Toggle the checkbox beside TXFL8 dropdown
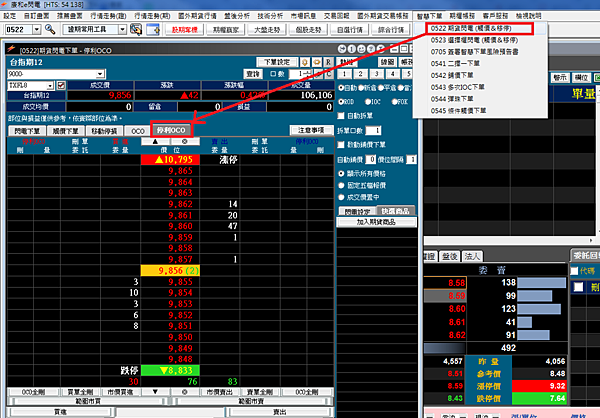 click(61, 85)
